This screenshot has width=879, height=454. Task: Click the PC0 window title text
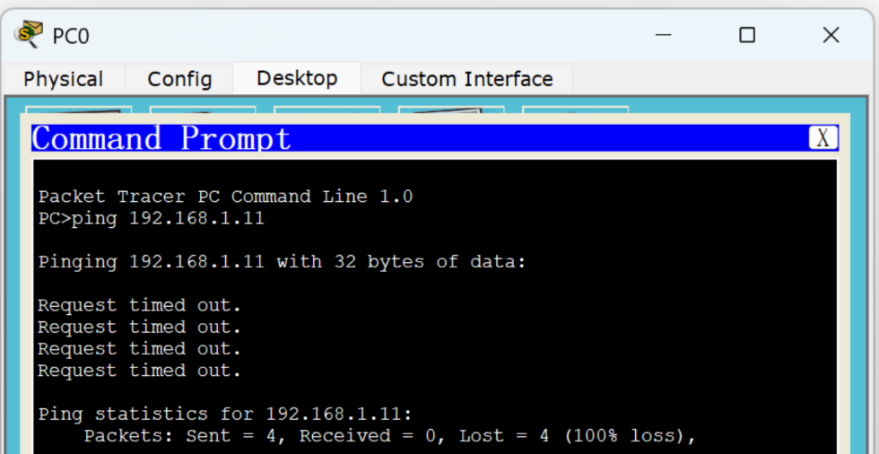tap(71, 36)
